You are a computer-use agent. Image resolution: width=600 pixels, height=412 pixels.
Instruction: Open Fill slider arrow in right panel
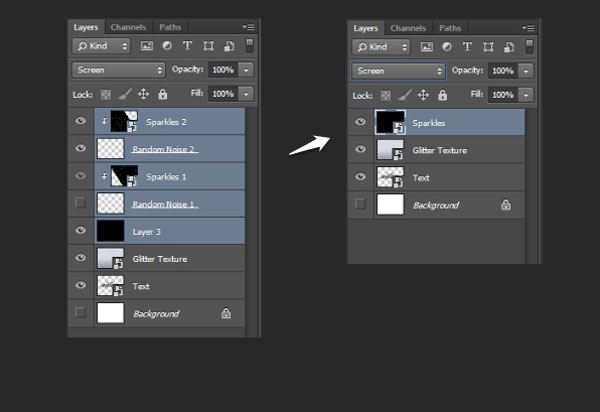pyautogui.click(x=526, y=95)
